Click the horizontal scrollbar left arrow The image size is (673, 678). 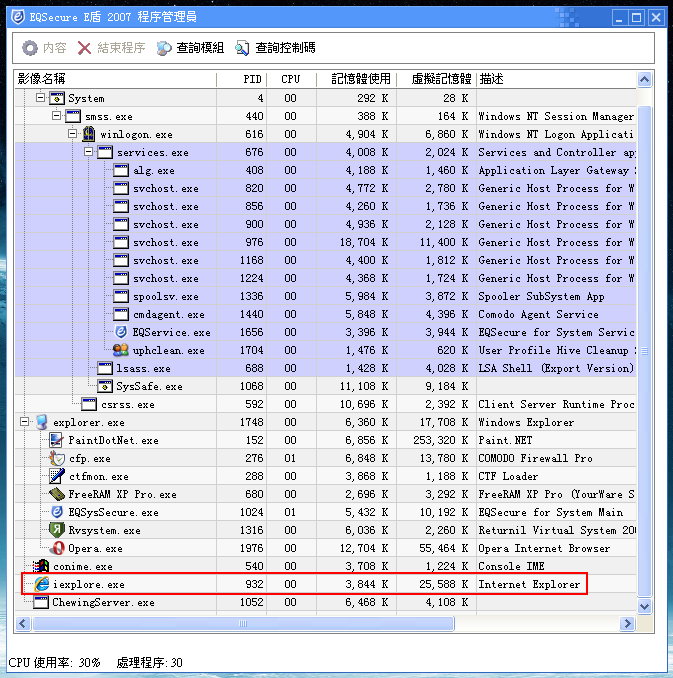(x=23, y=623)
